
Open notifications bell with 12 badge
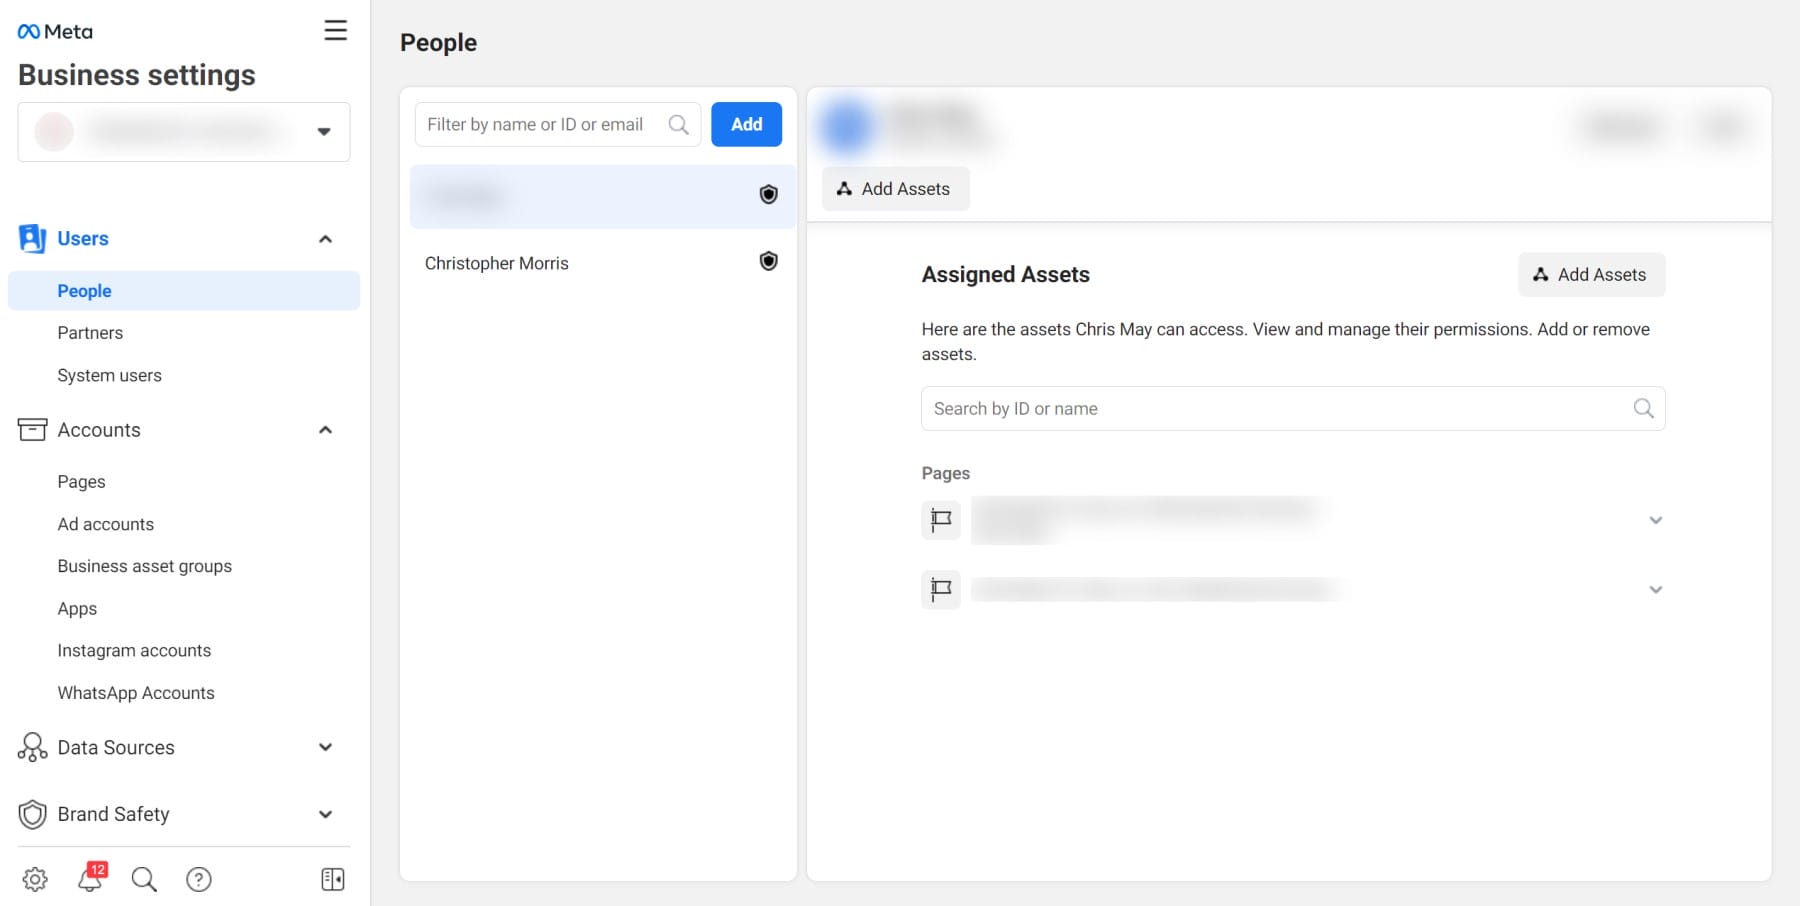(91, 878)
